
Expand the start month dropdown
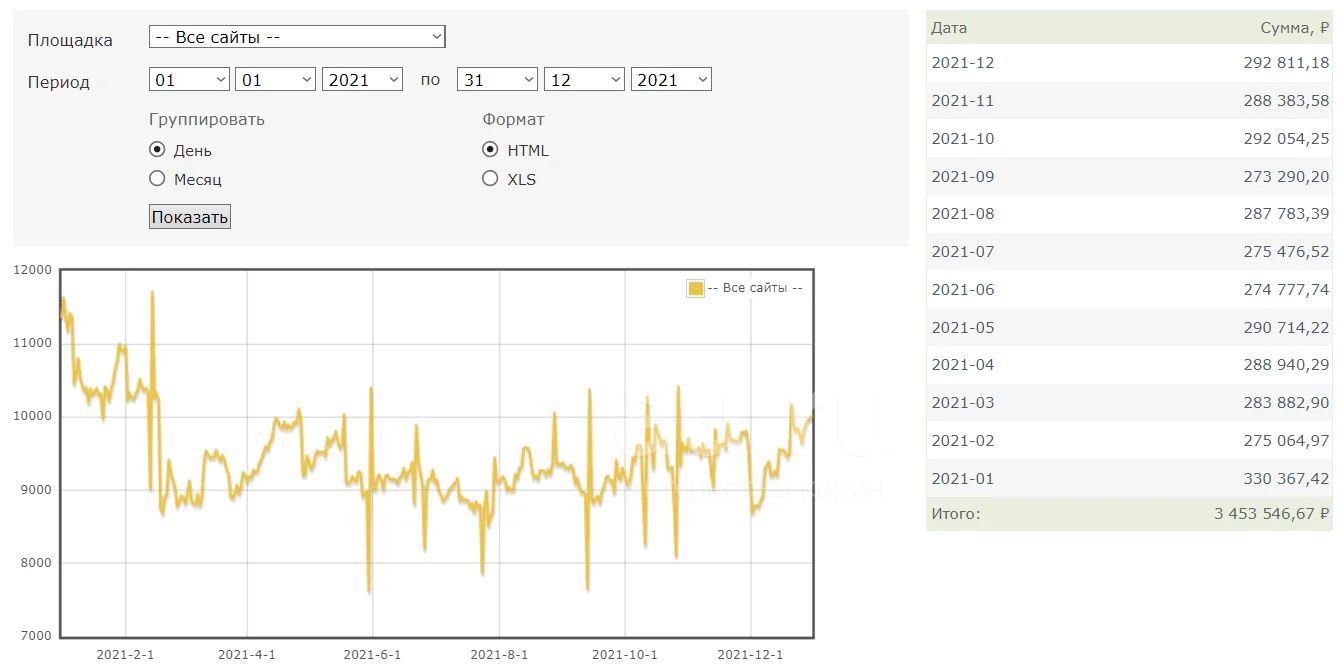(275, 80)
